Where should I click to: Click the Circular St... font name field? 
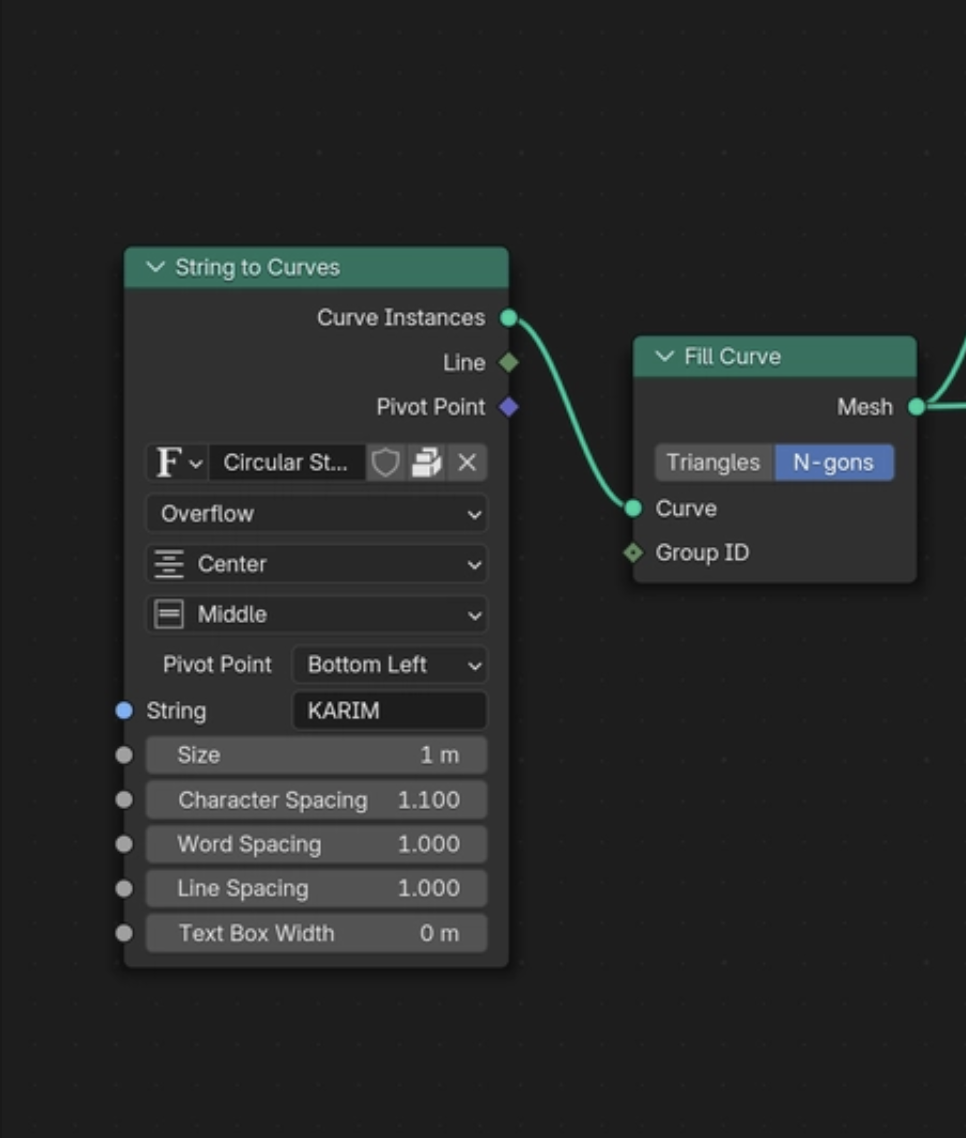(286, 462)
